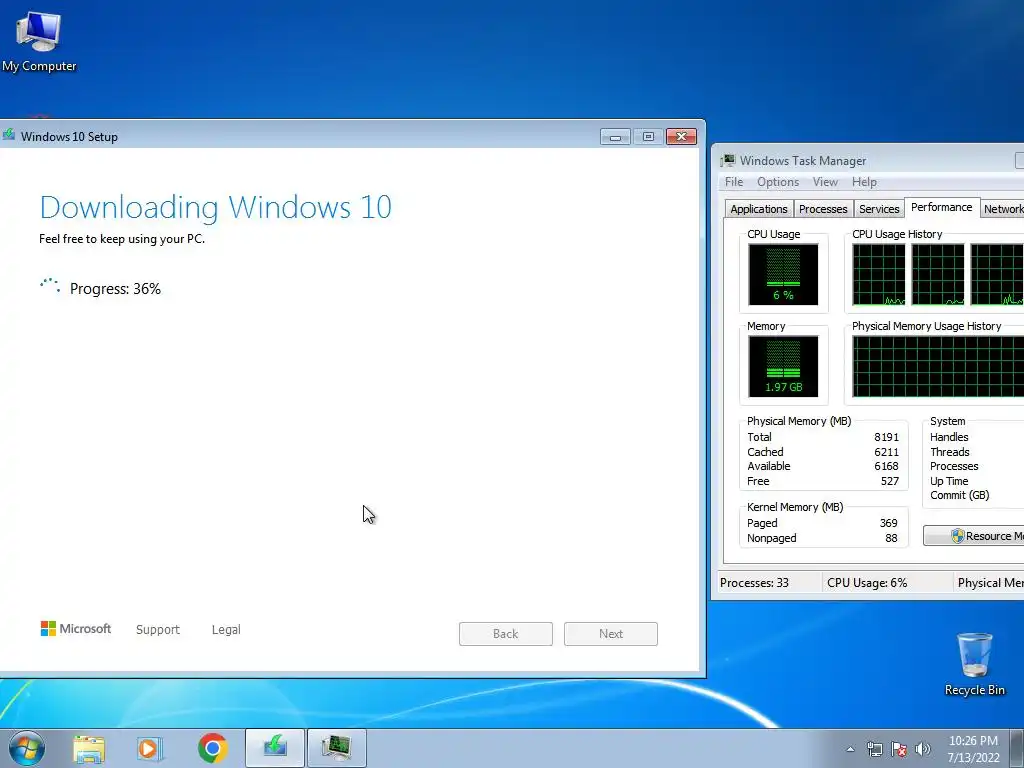Switch to the Applications tab
This screenshot has height=768, width=1024.
tap(759, 209)
